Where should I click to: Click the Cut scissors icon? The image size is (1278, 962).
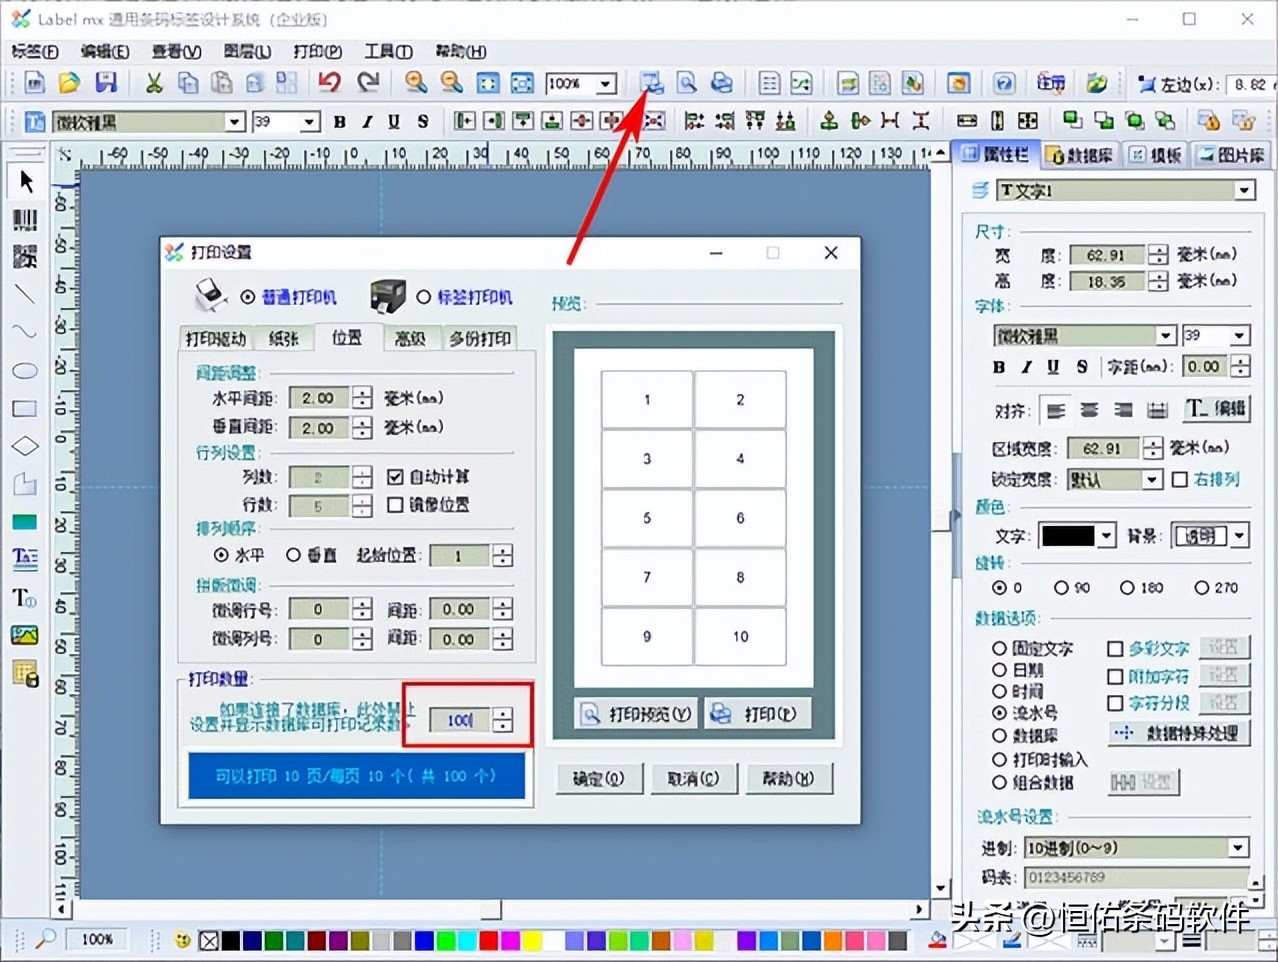click(x=154, y=83)
